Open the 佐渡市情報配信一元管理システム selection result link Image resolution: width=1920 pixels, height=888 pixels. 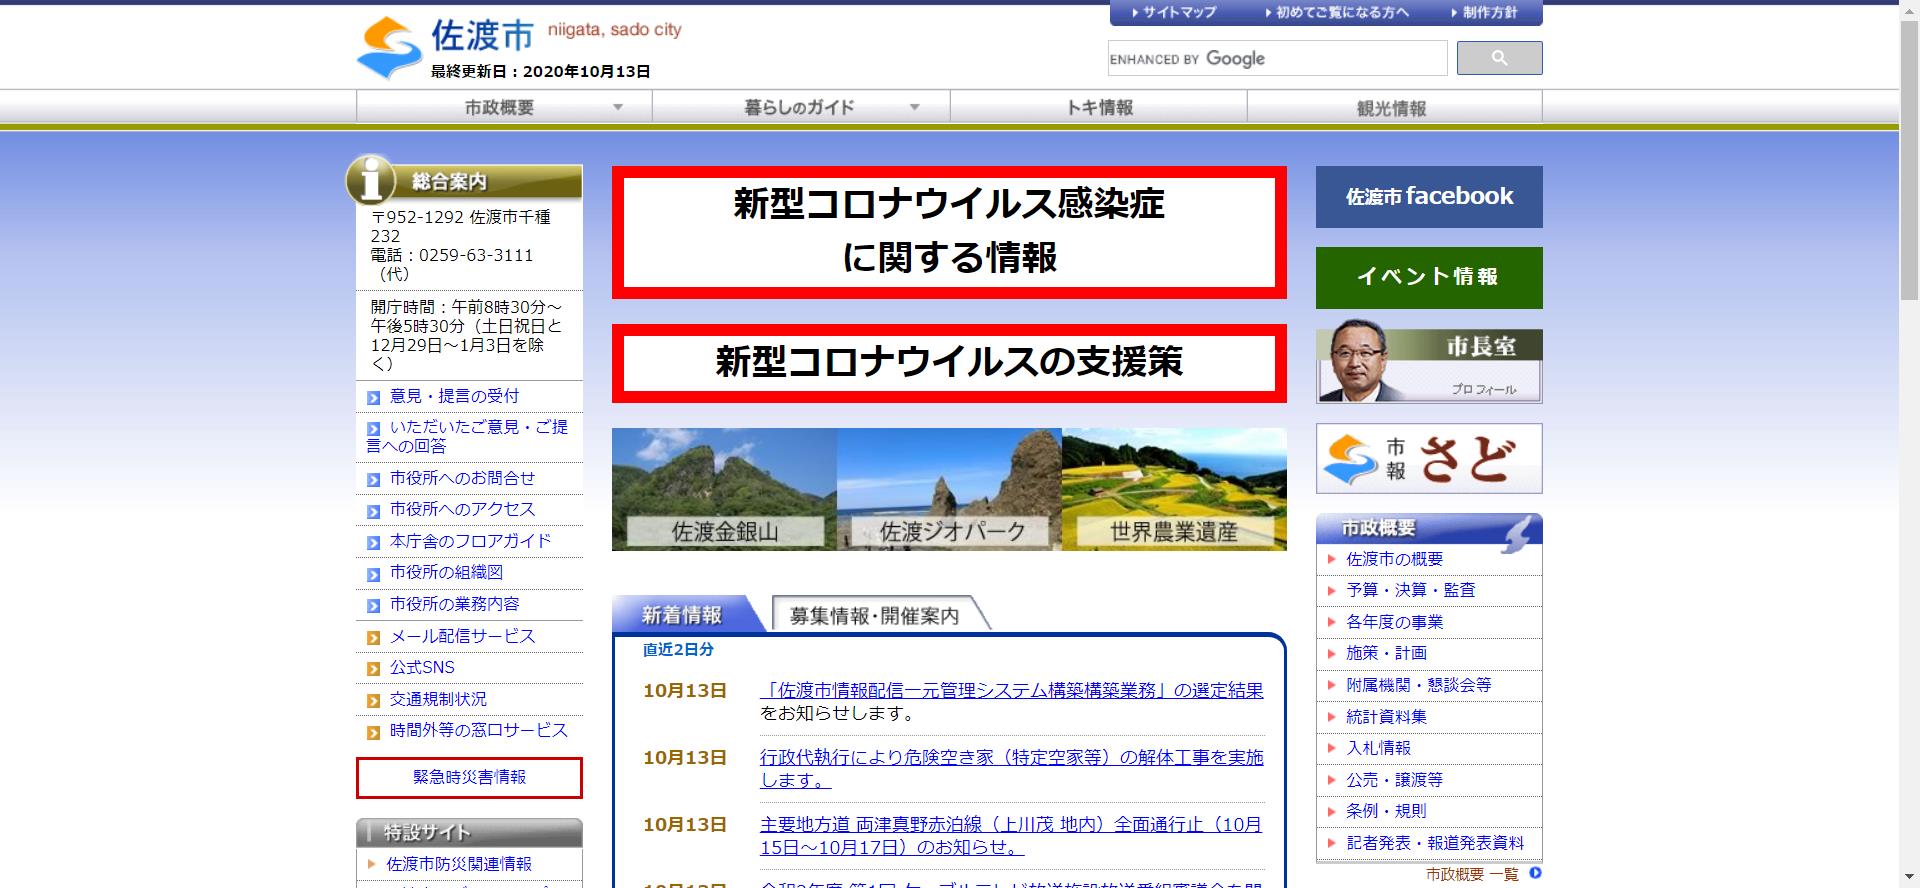[1012, 691]
